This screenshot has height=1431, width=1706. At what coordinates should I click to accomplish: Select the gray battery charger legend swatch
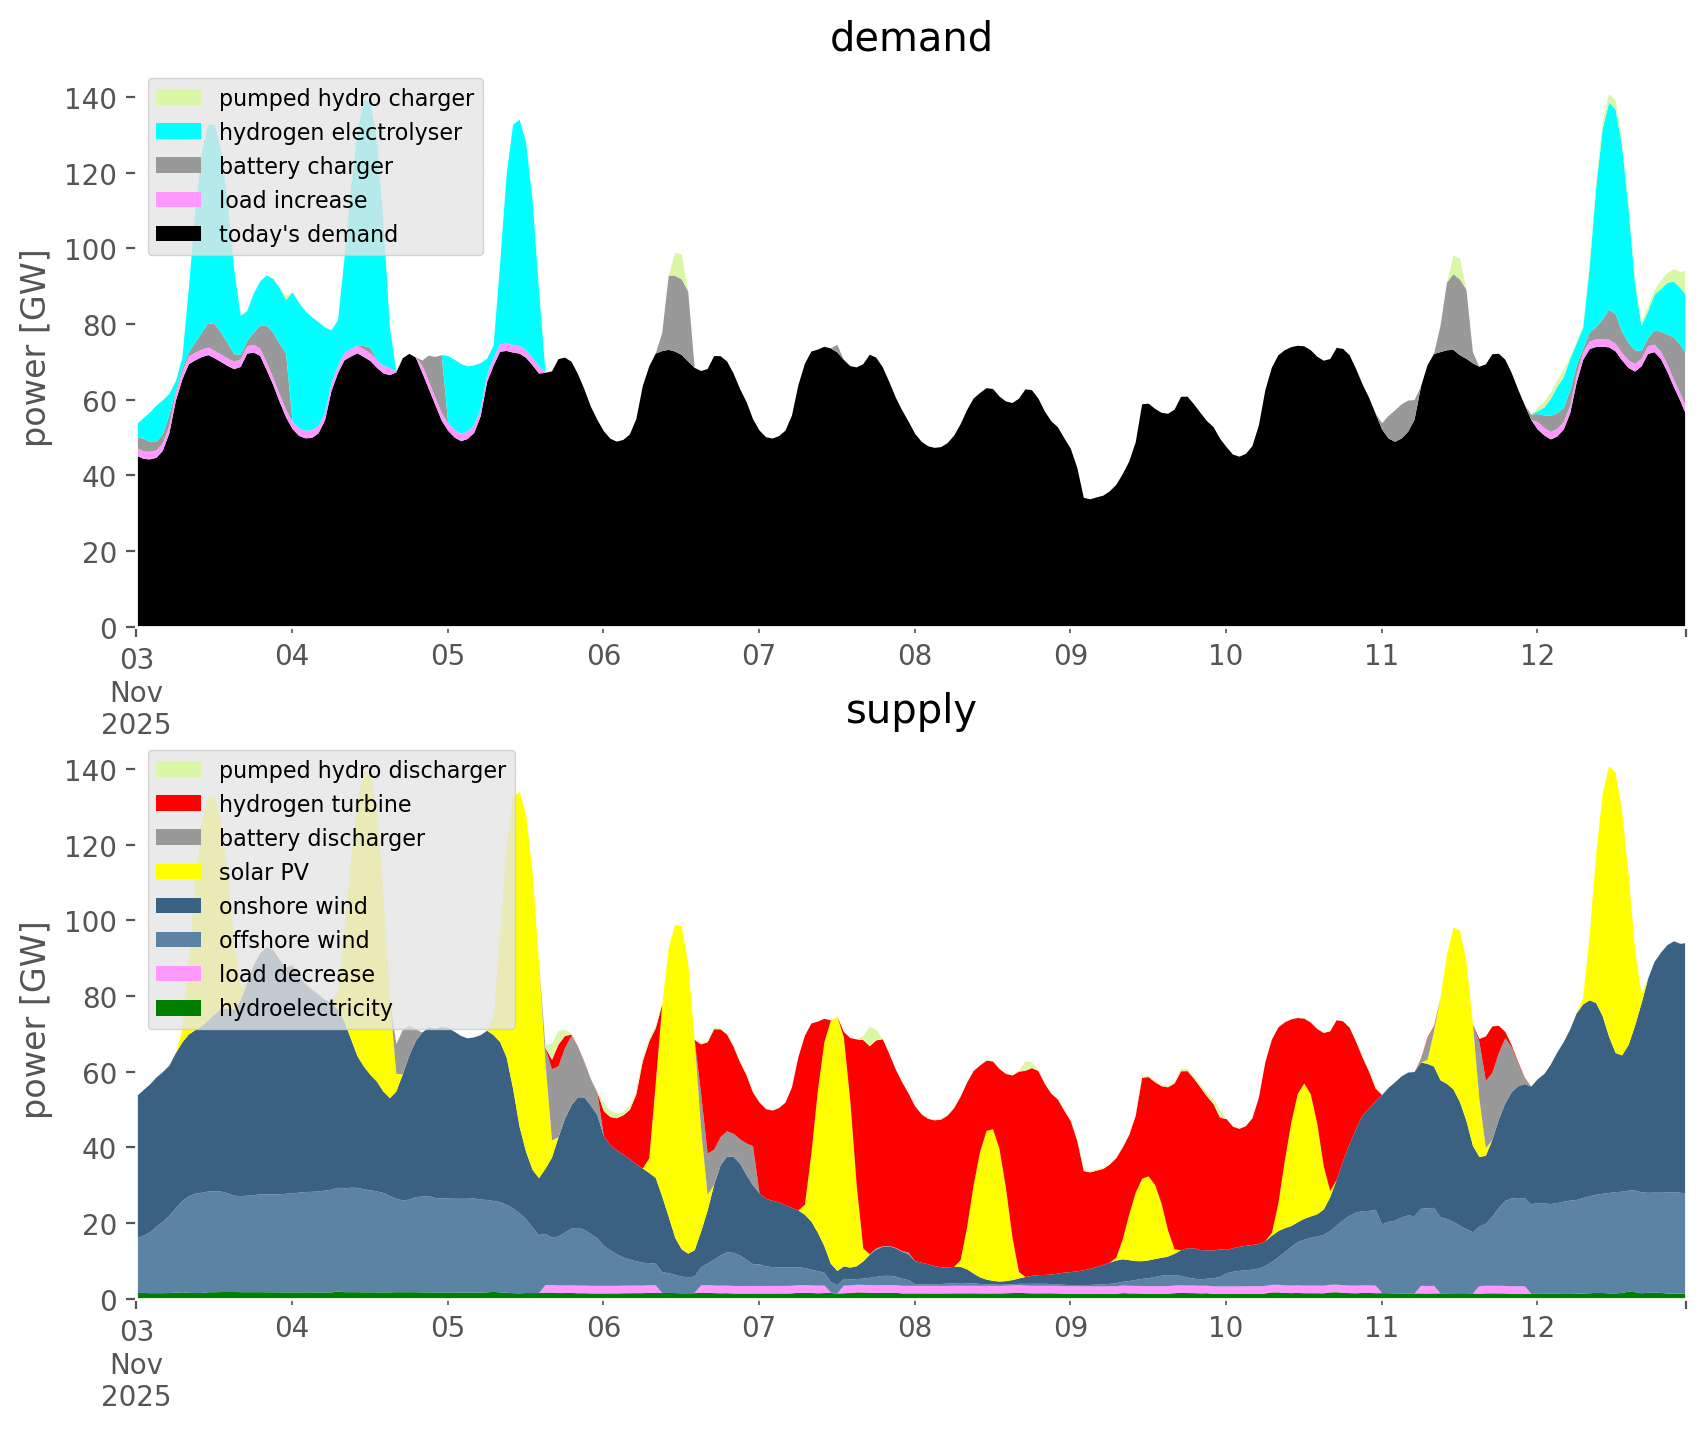pos(179,166)
